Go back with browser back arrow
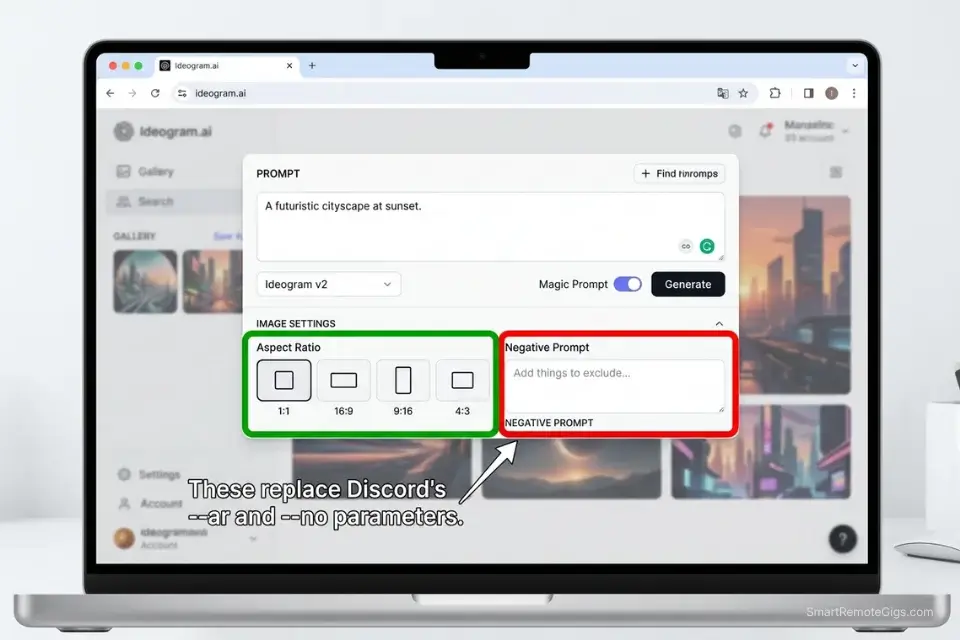The image size is (960, 640). click(110, 93)
